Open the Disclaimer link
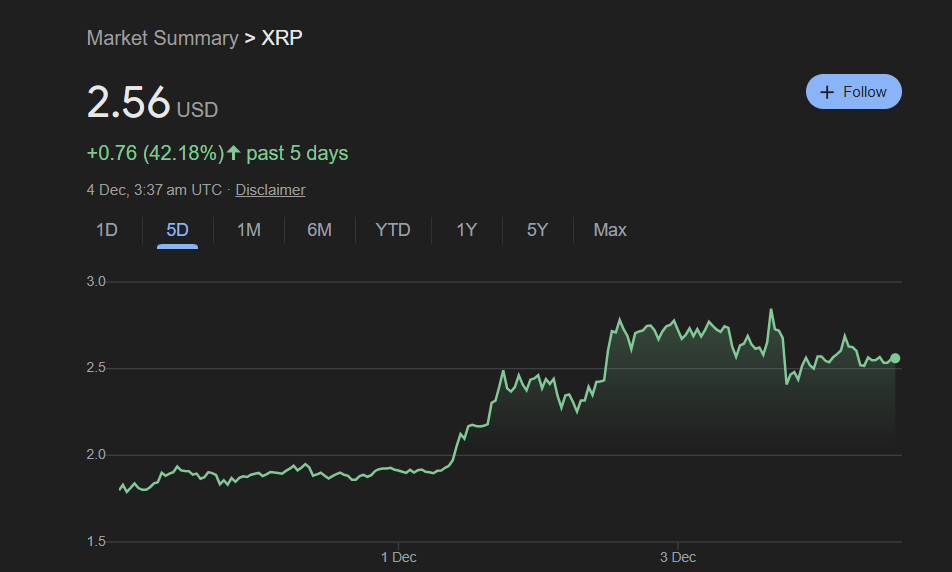The width and height of the screenshot is (952, 572). click(270, 190)
